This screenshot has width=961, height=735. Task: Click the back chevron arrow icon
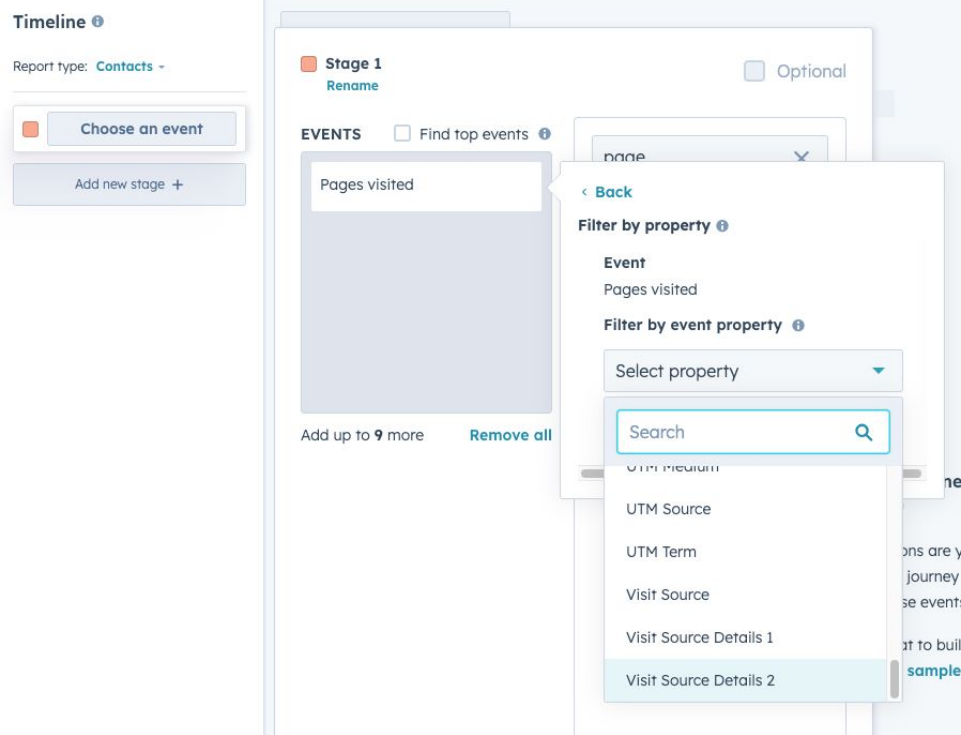pyautogui.click(x=584, y=192)
